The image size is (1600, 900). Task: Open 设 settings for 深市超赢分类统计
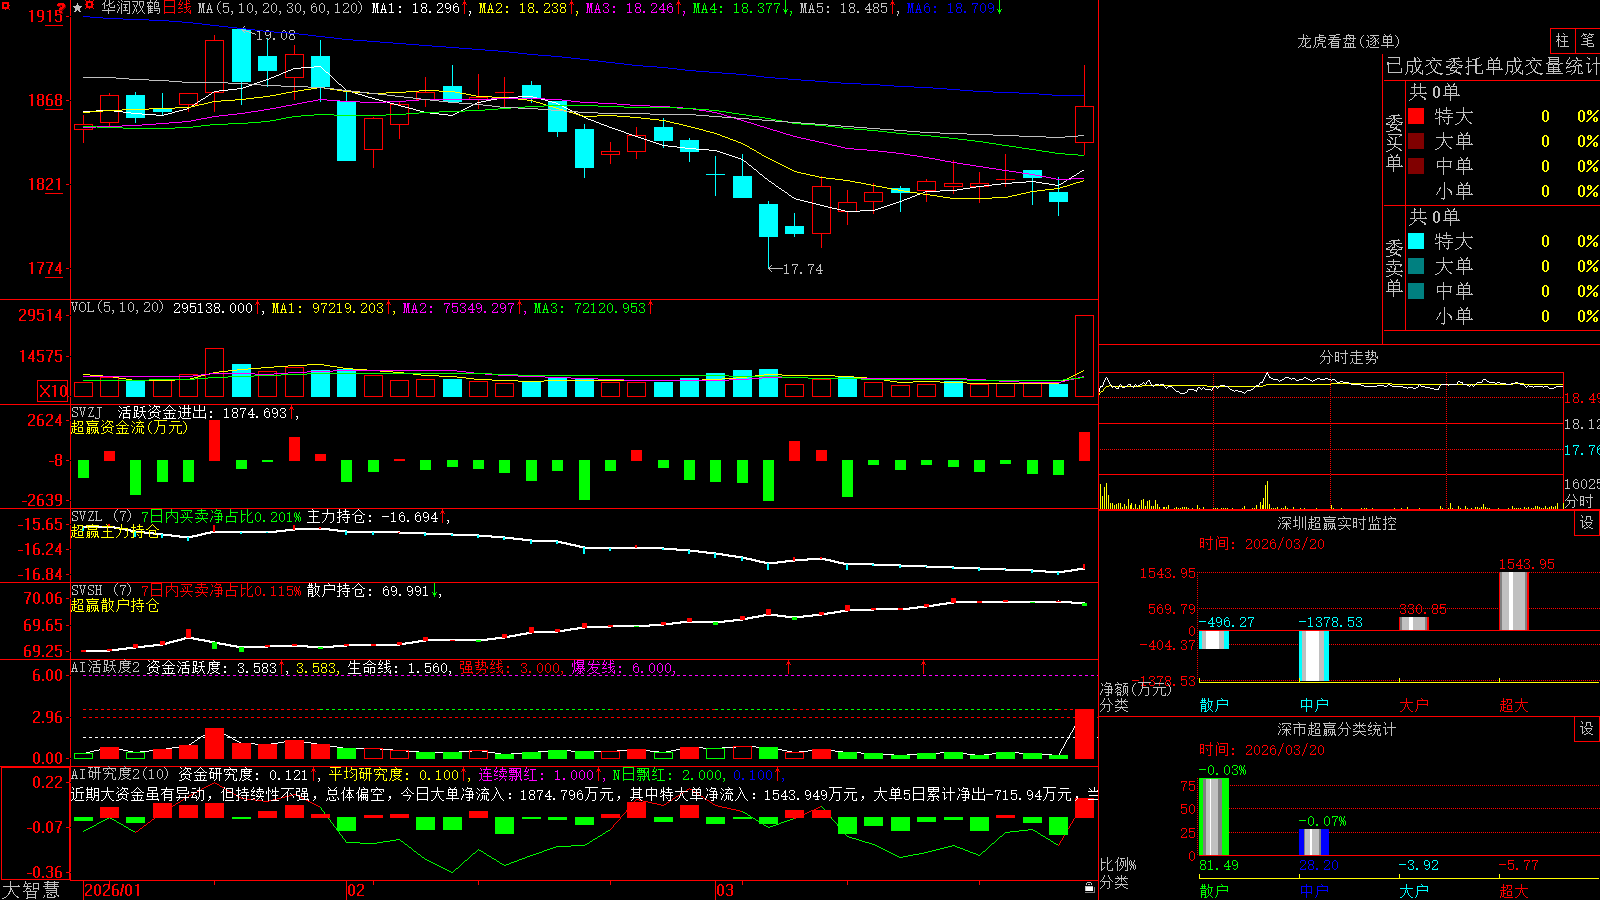click(x=1587, y=729)
